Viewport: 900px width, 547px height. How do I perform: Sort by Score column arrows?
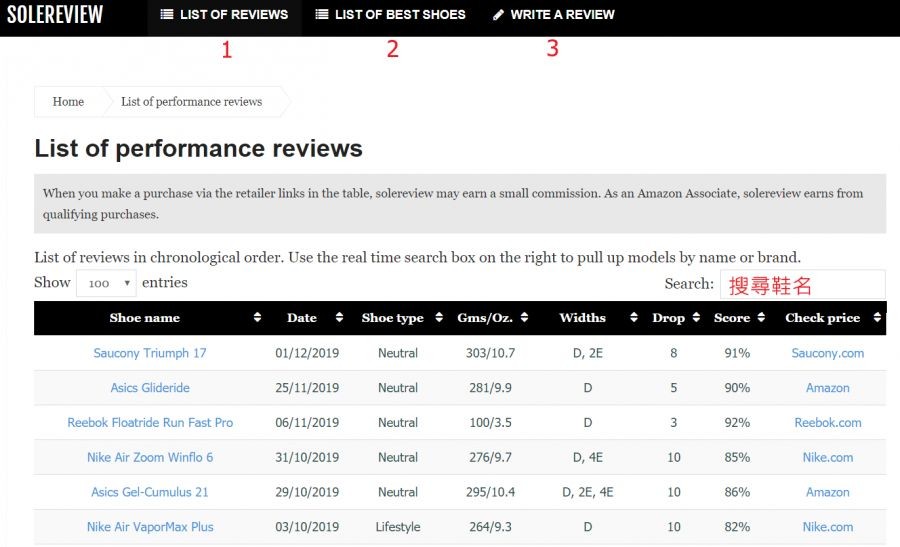pos(761,317)
